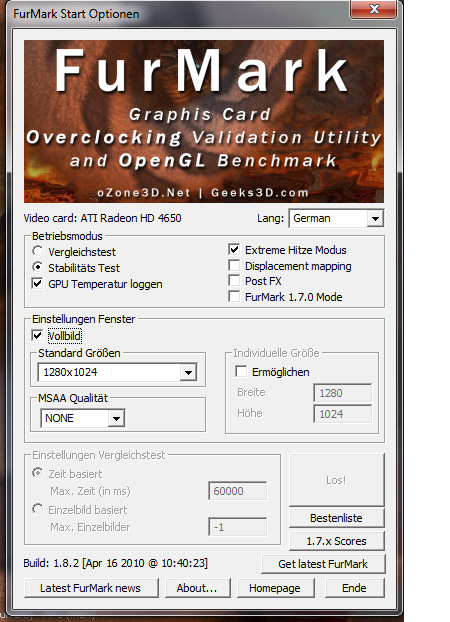Uncheck GPU Temperatur loggen checkbox
The width and height of the screenshot is (450, 622).
[x=37, y=284]
